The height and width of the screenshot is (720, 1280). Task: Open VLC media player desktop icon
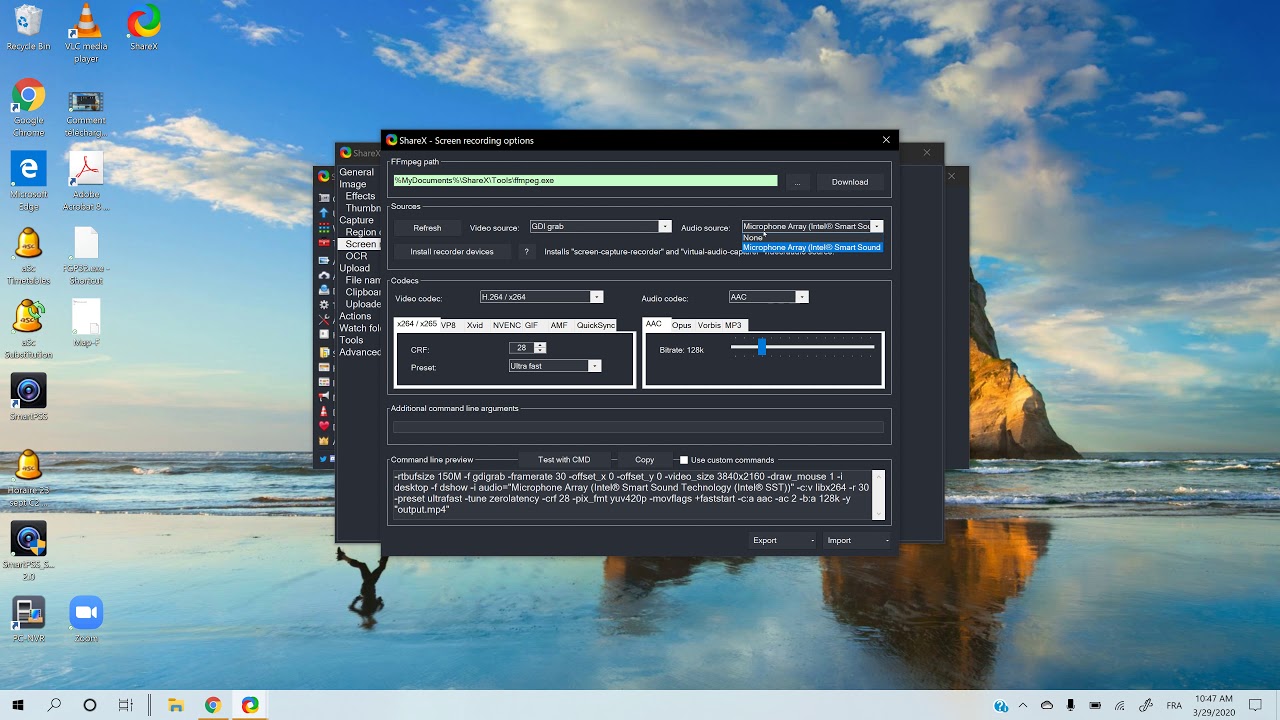[x=86, y=33]
